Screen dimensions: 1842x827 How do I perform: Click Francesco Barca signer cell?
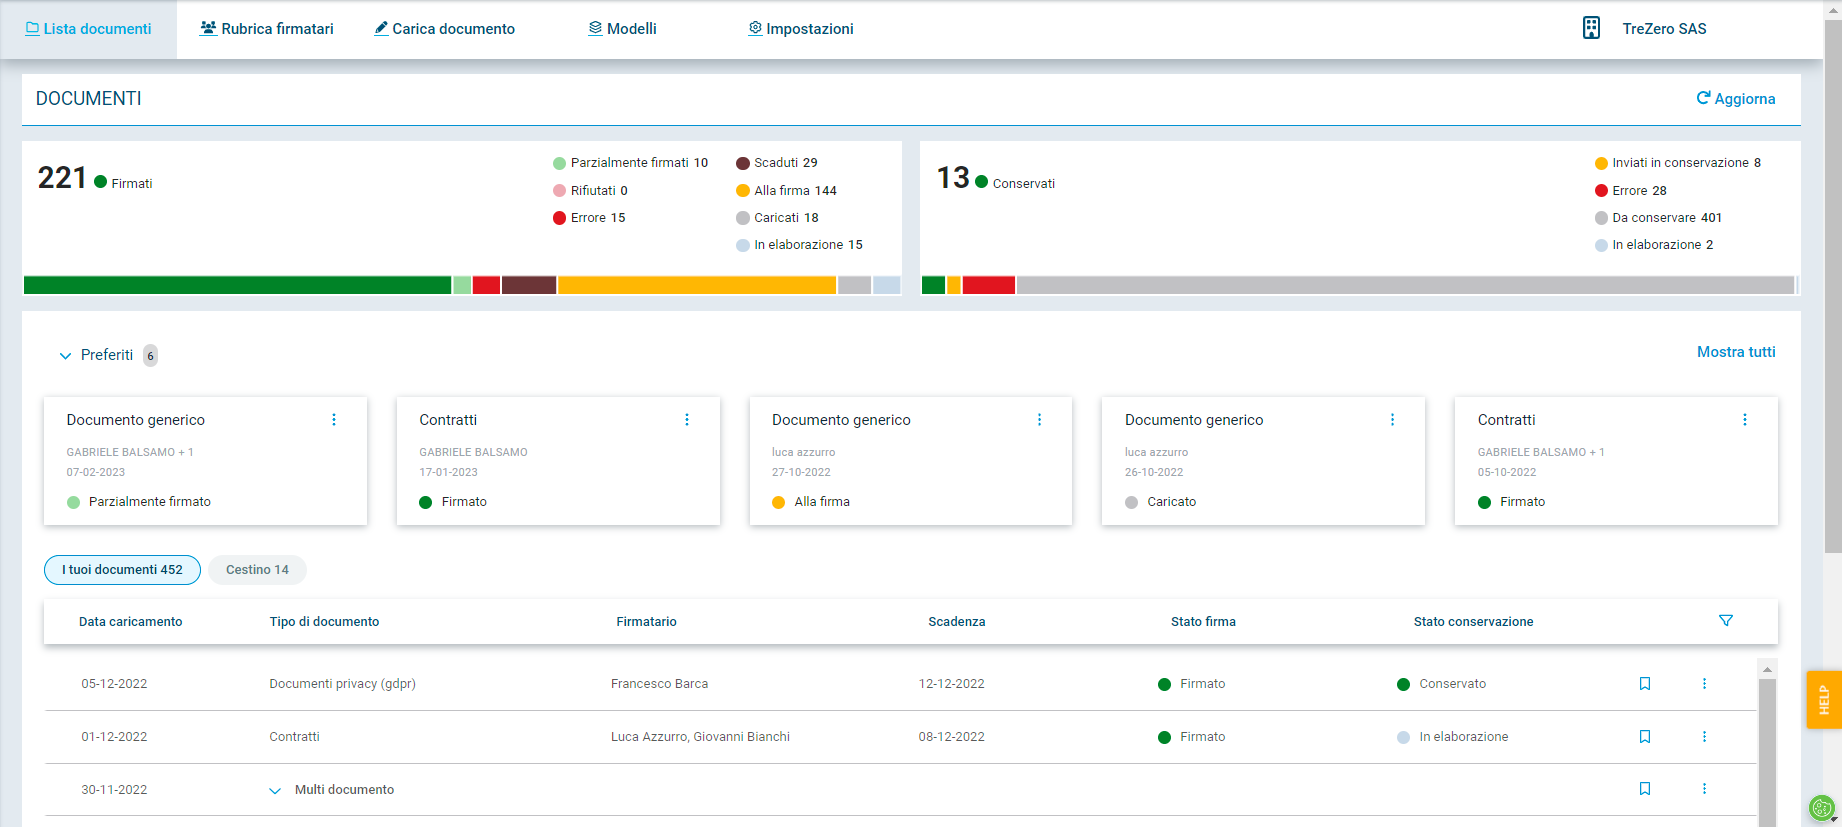pos(659,684)
